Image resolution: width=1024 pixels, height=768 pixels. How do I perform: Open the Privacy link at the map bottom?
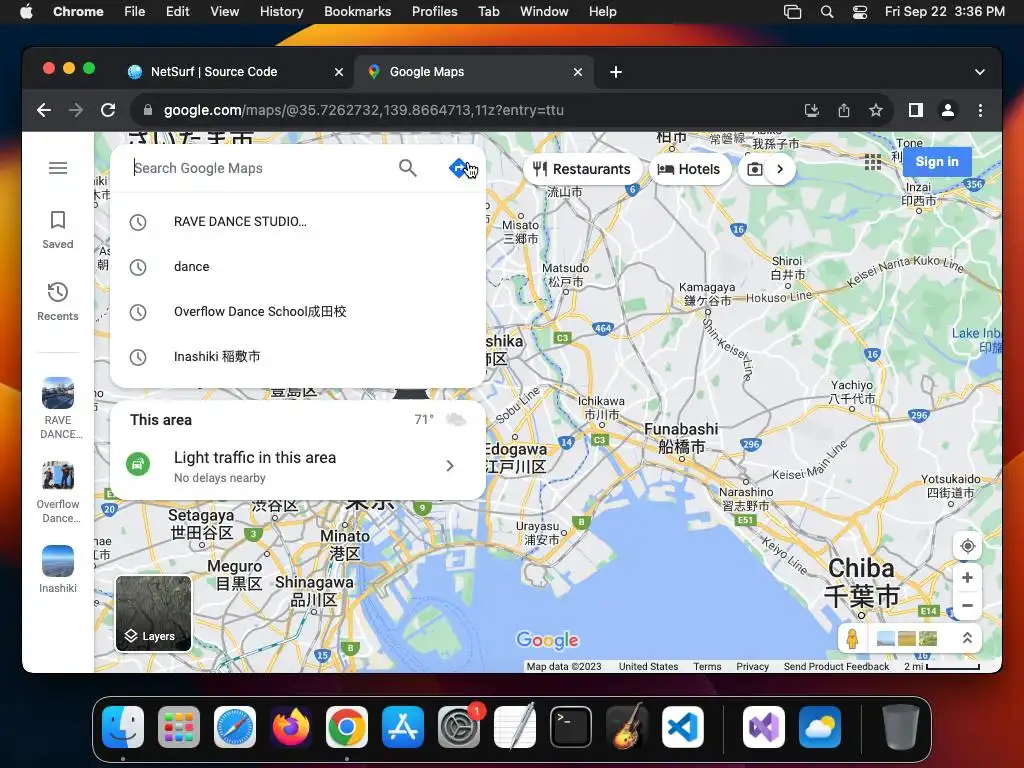click(x=752, y=666)
